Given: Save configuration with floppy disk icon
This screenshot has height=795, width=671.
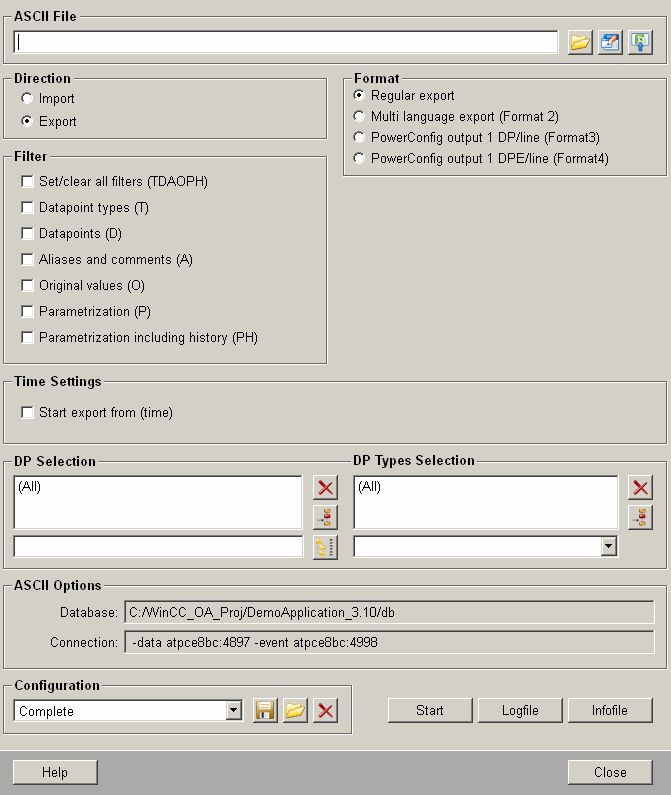Looking at the screenshot, I should coord(265,710).
